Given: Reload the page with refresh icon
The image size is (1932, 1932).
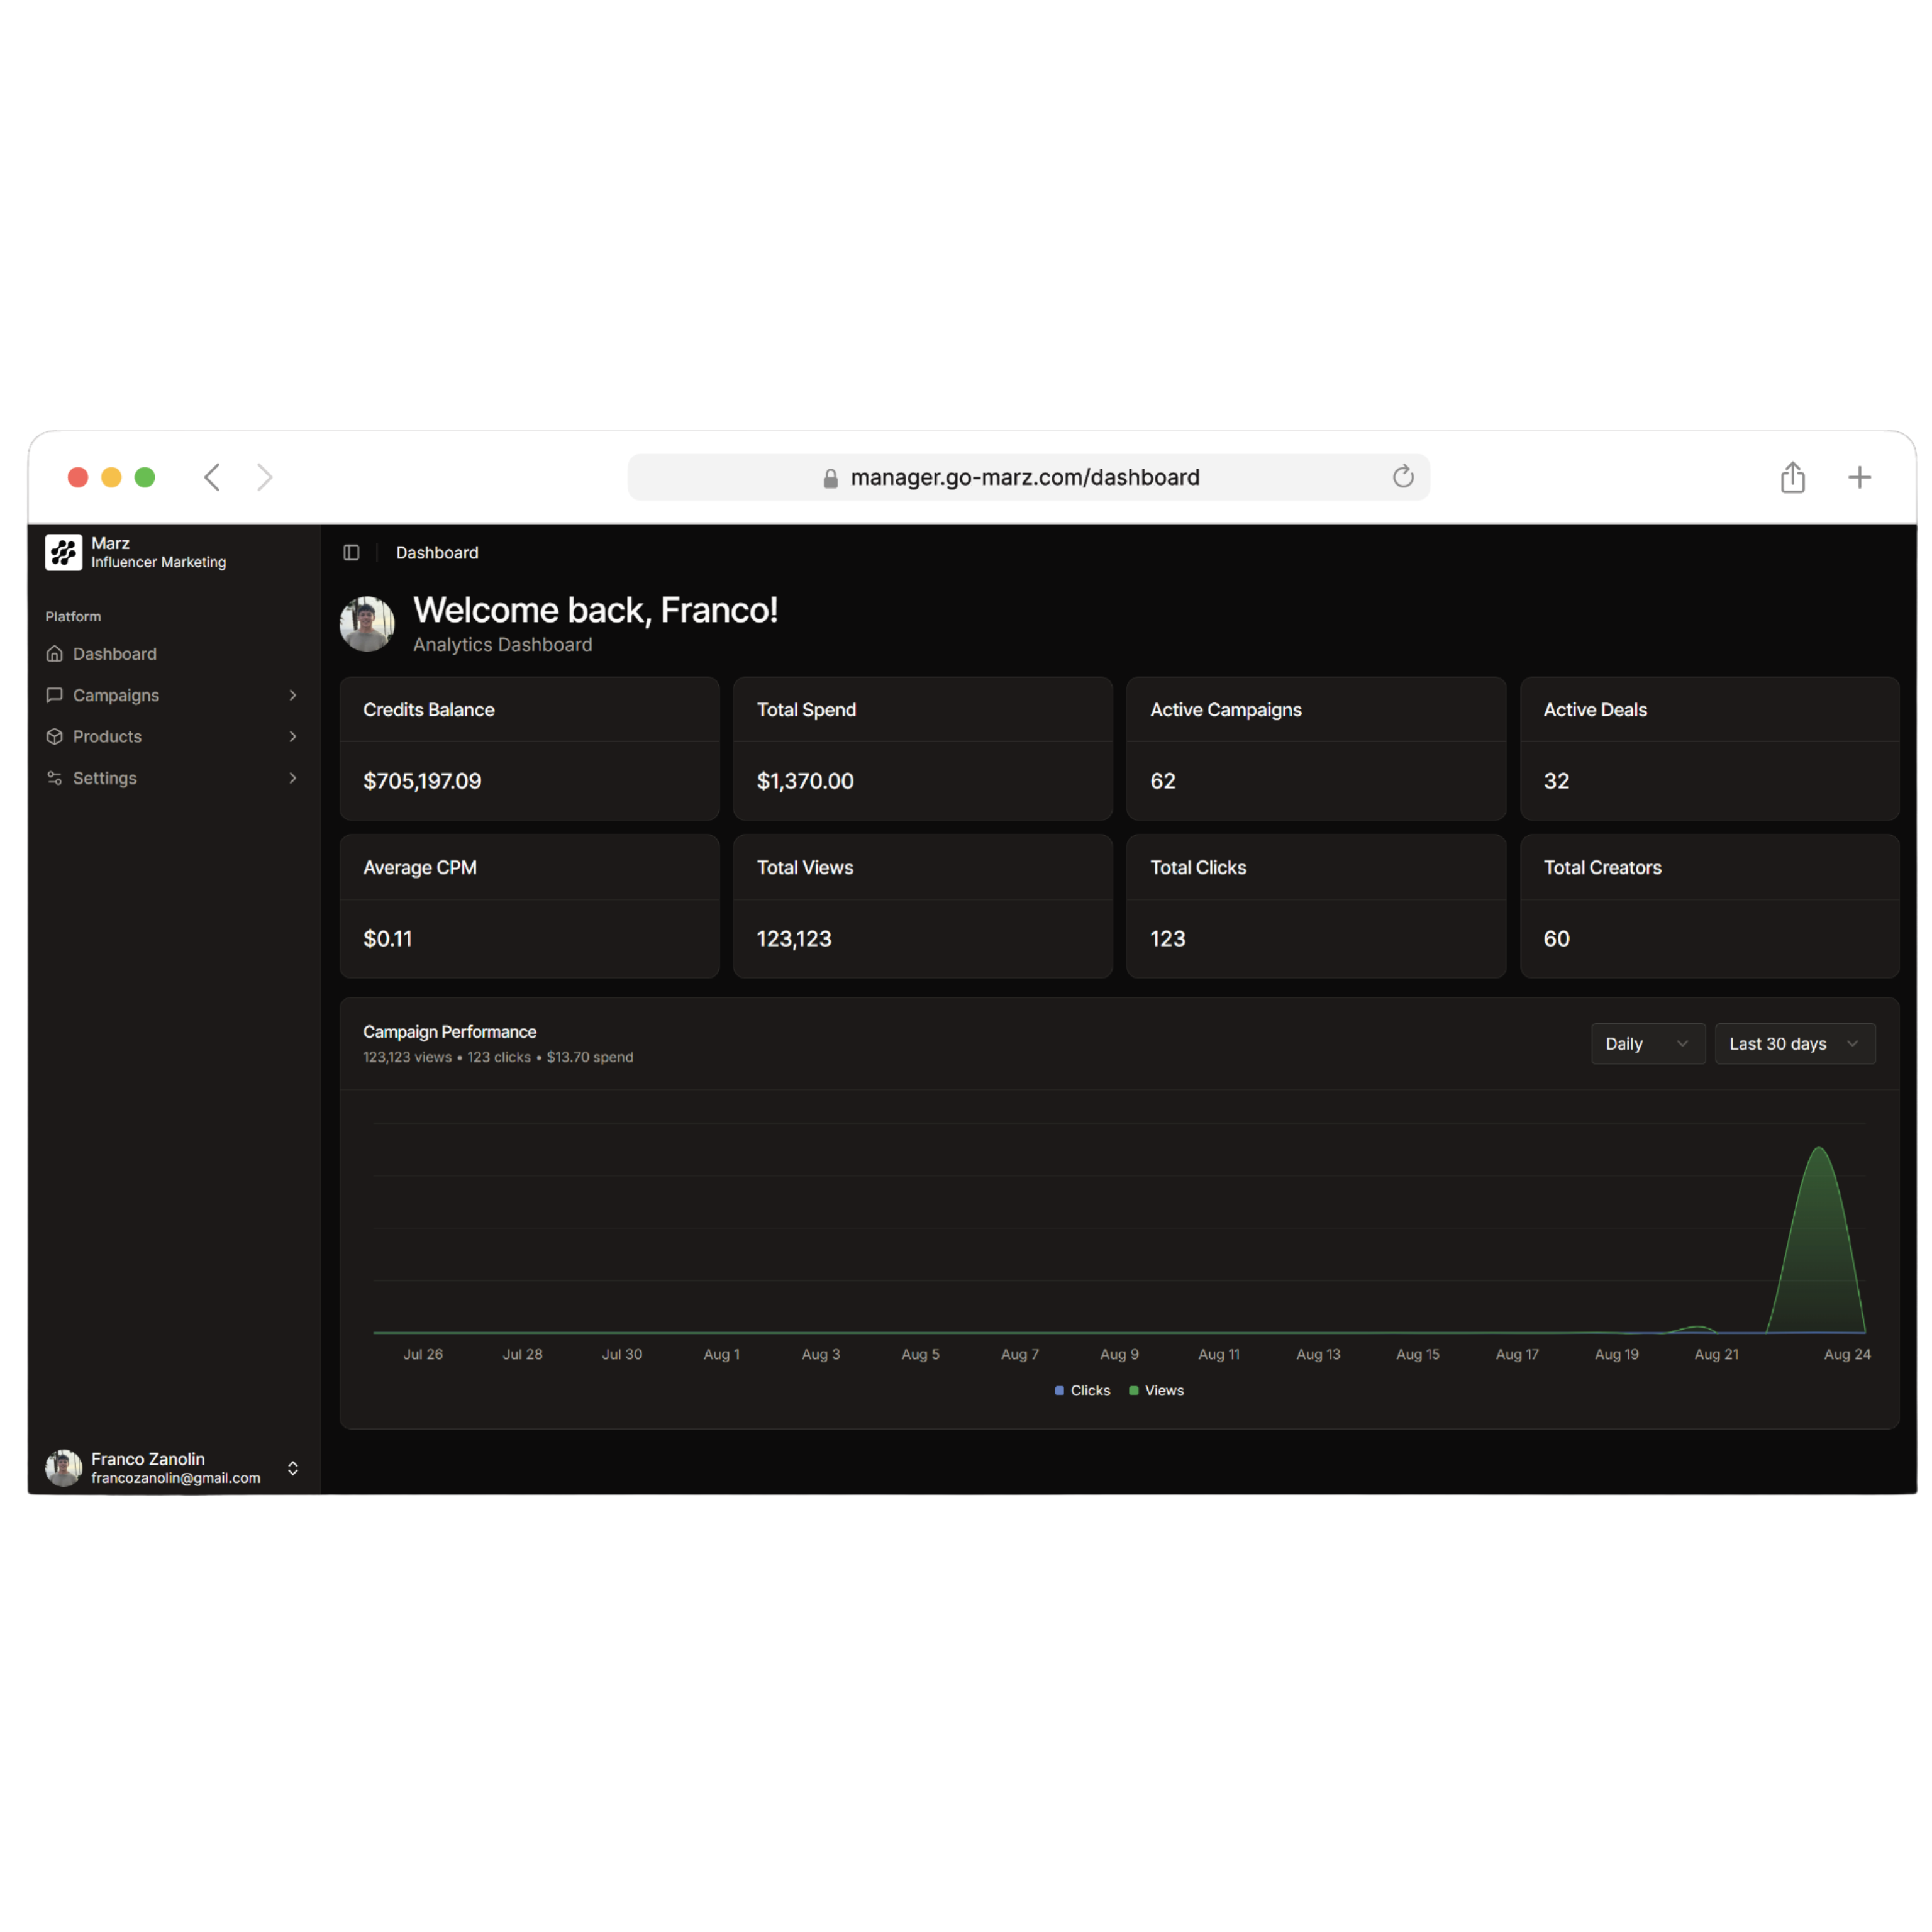Looking at the screenshot, I should (x=1403, y=477).
